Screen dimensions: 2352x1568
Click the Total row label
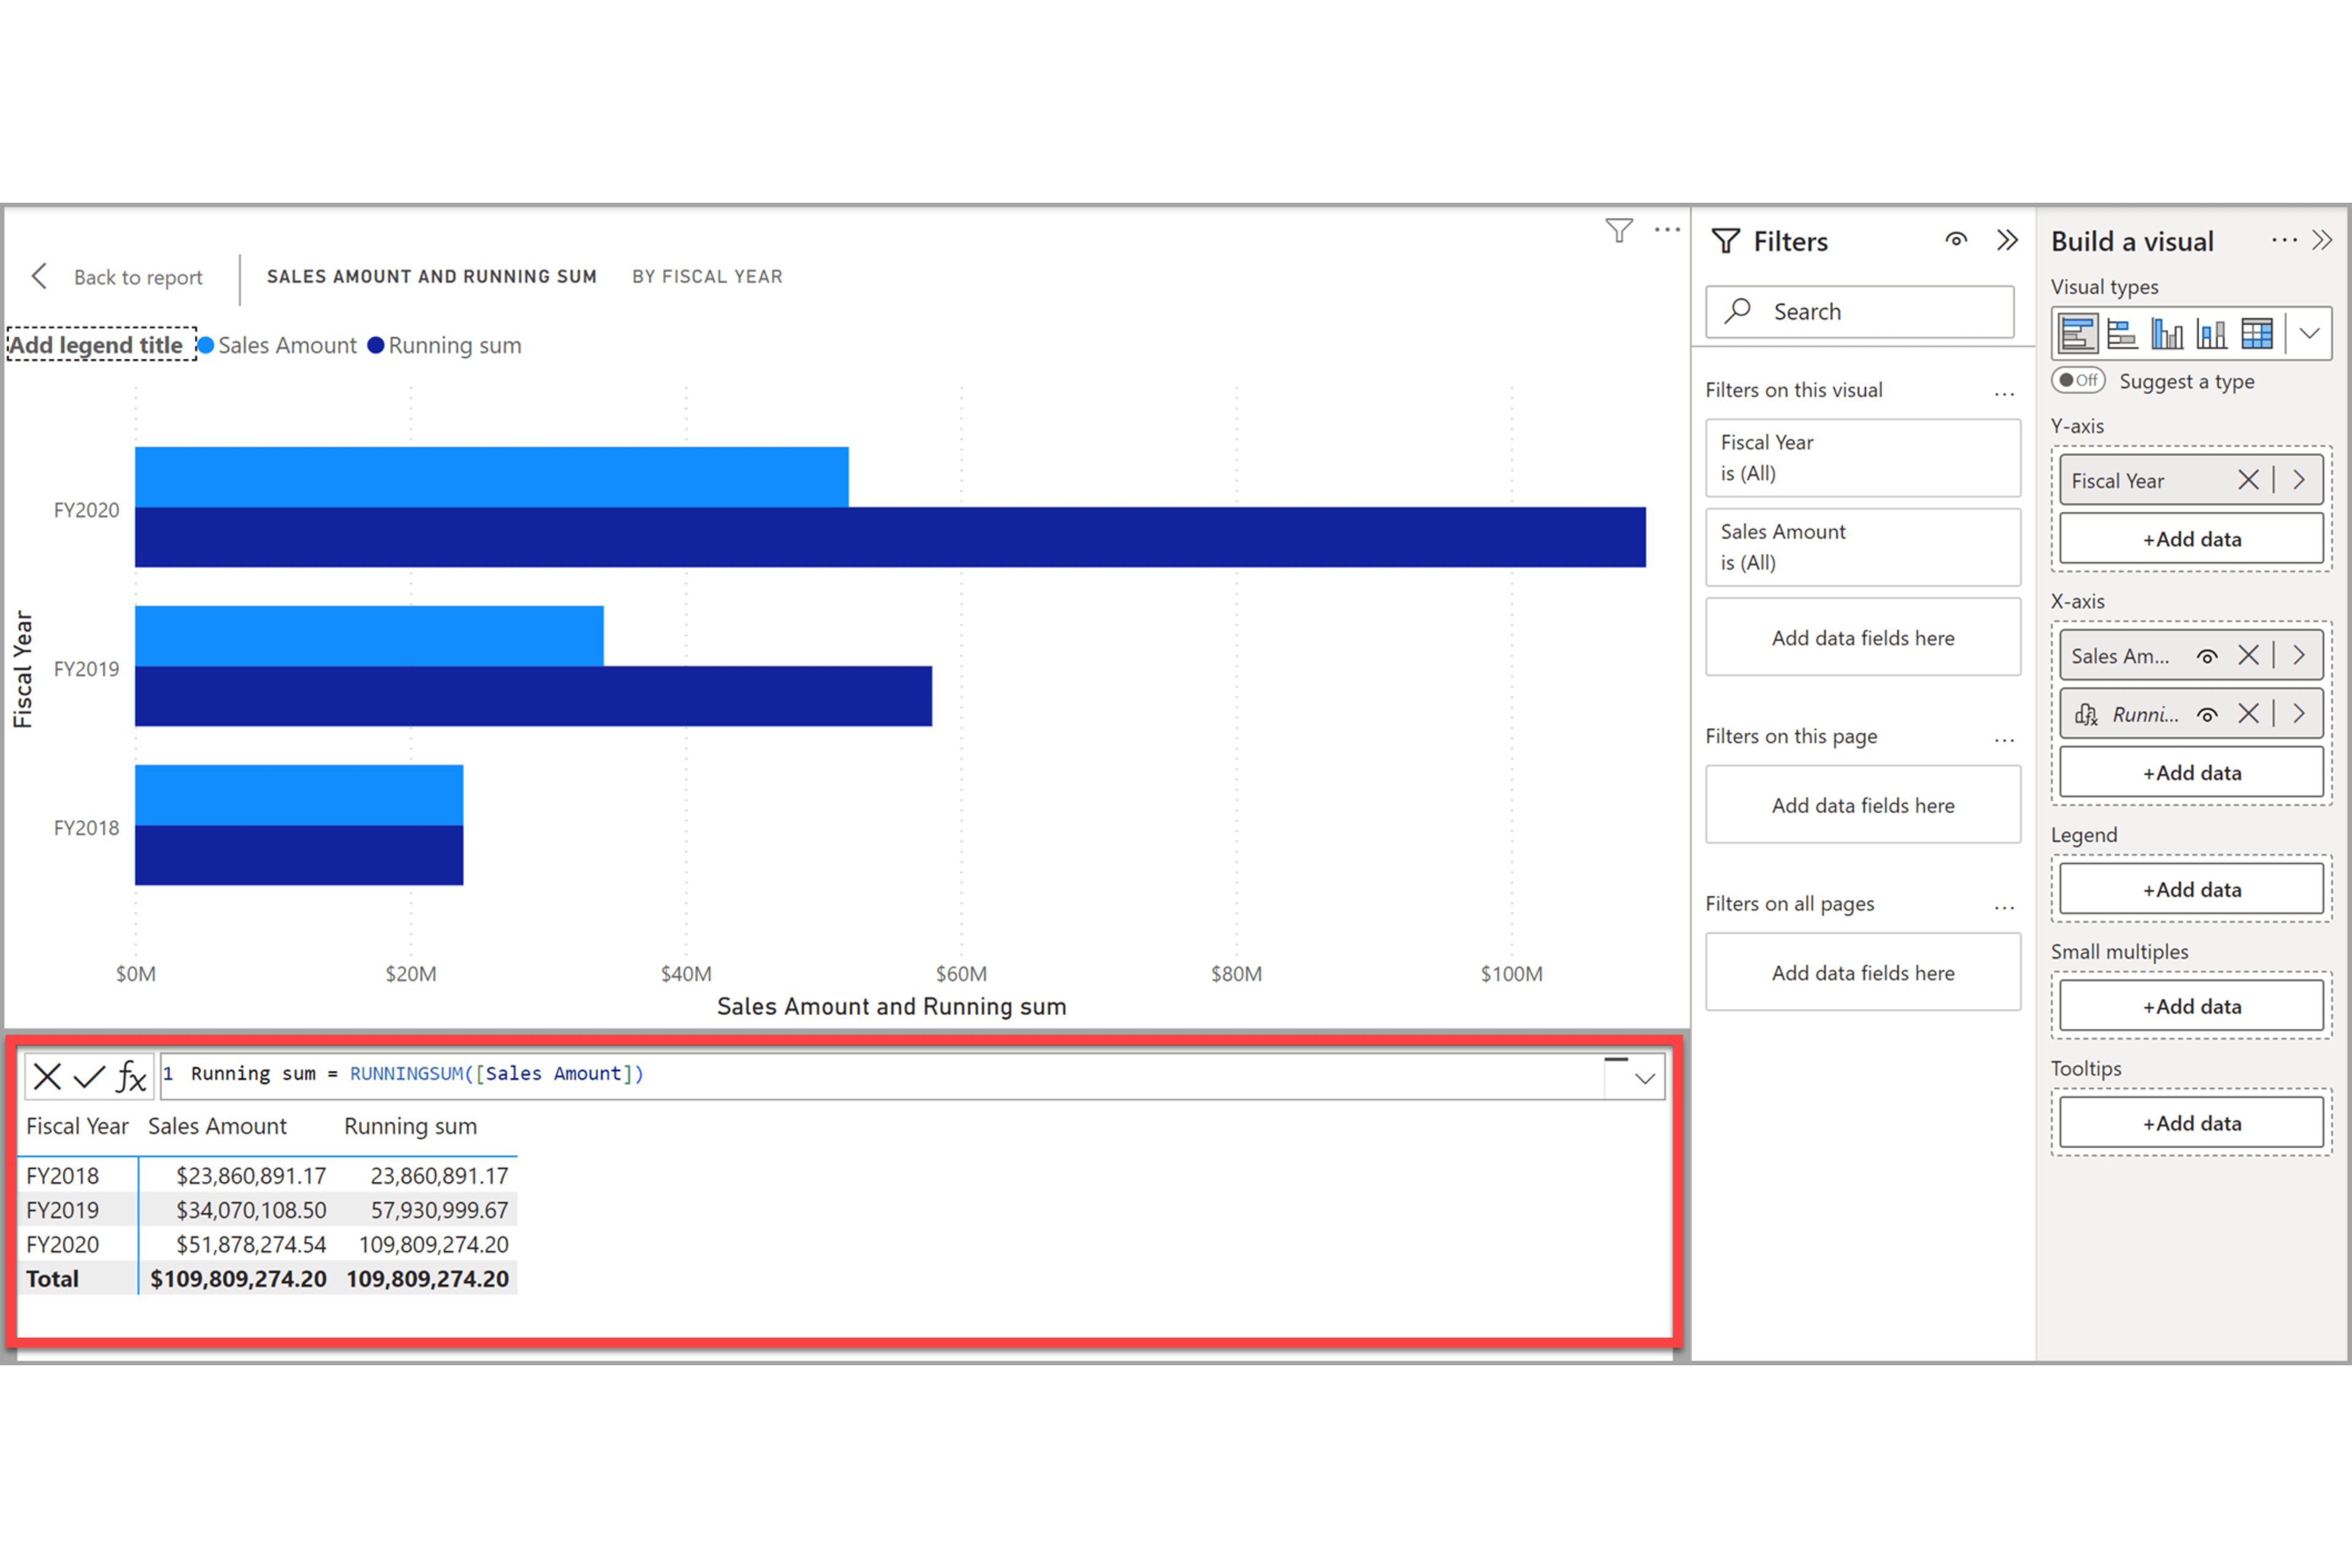(x=52, y=1279)
